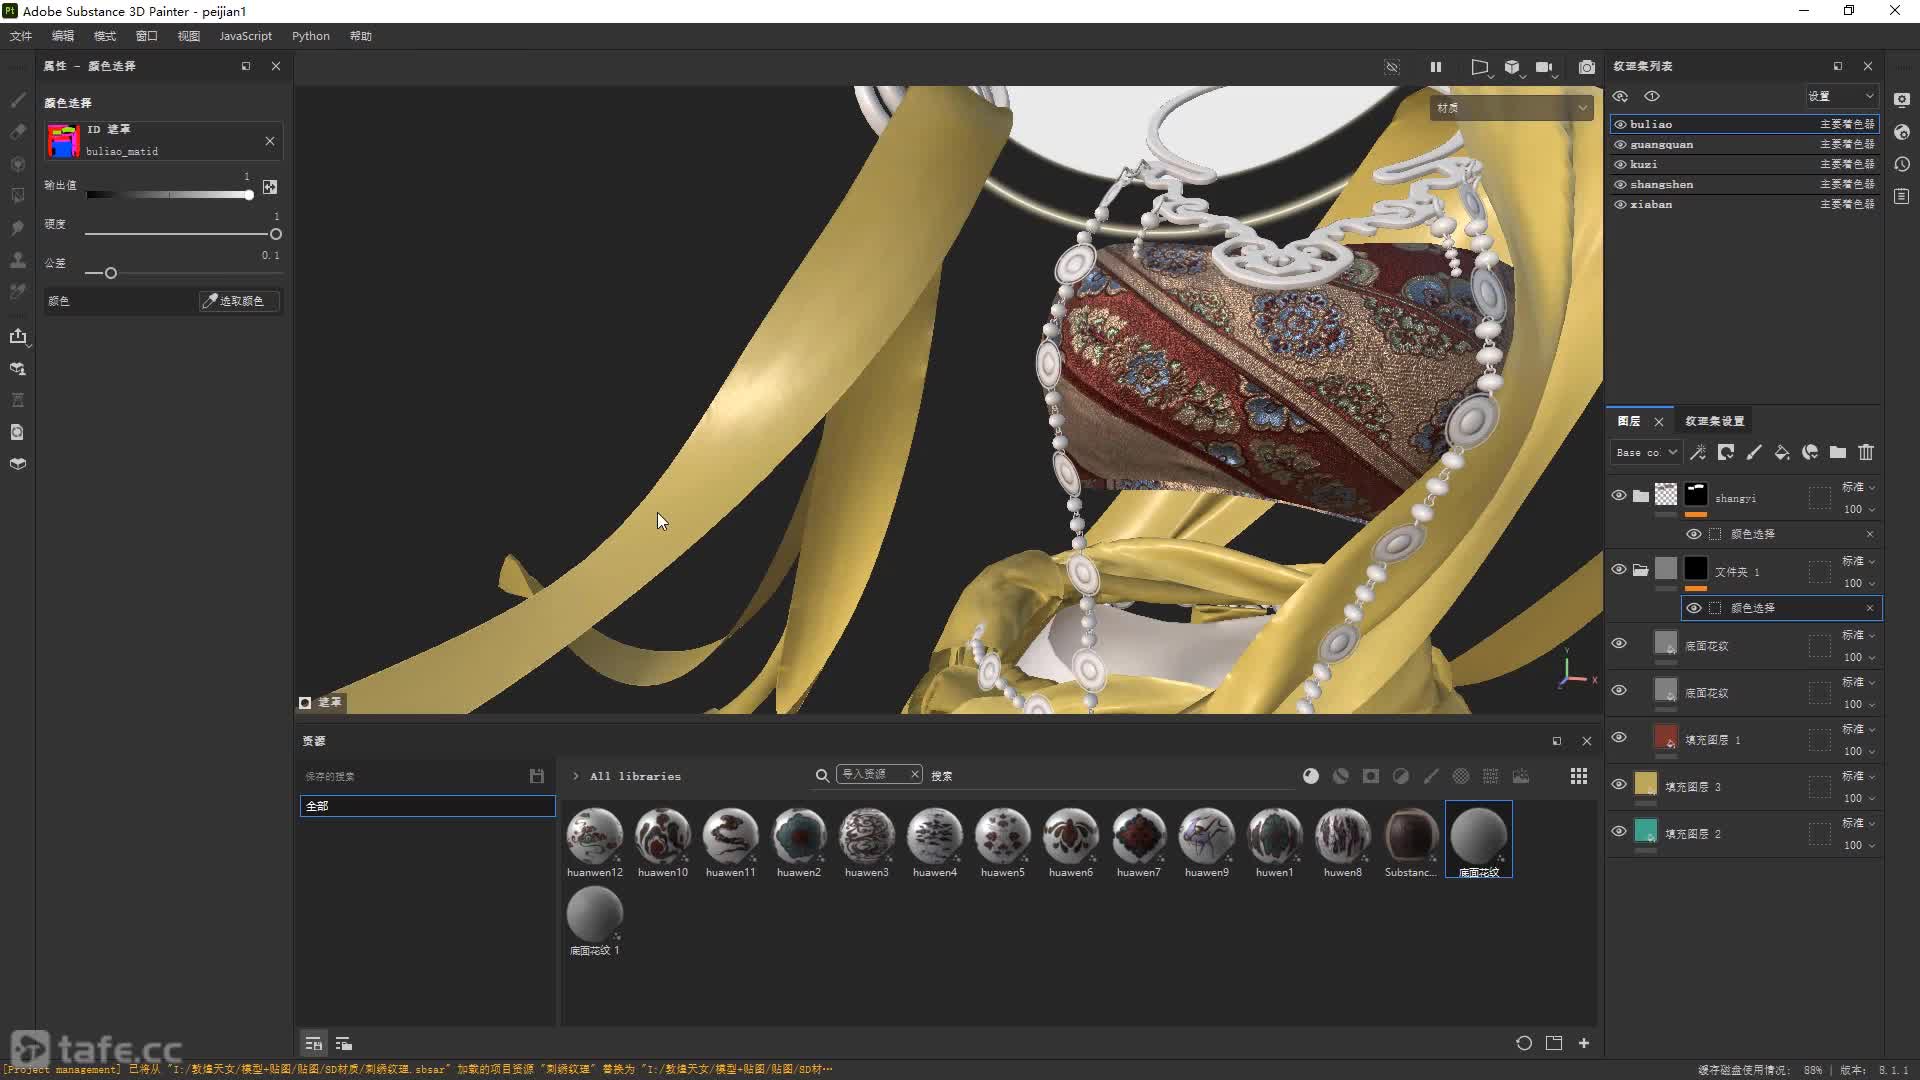
Task: Click the 选取颜色 pick color button
Action: (x=239, y=301)
